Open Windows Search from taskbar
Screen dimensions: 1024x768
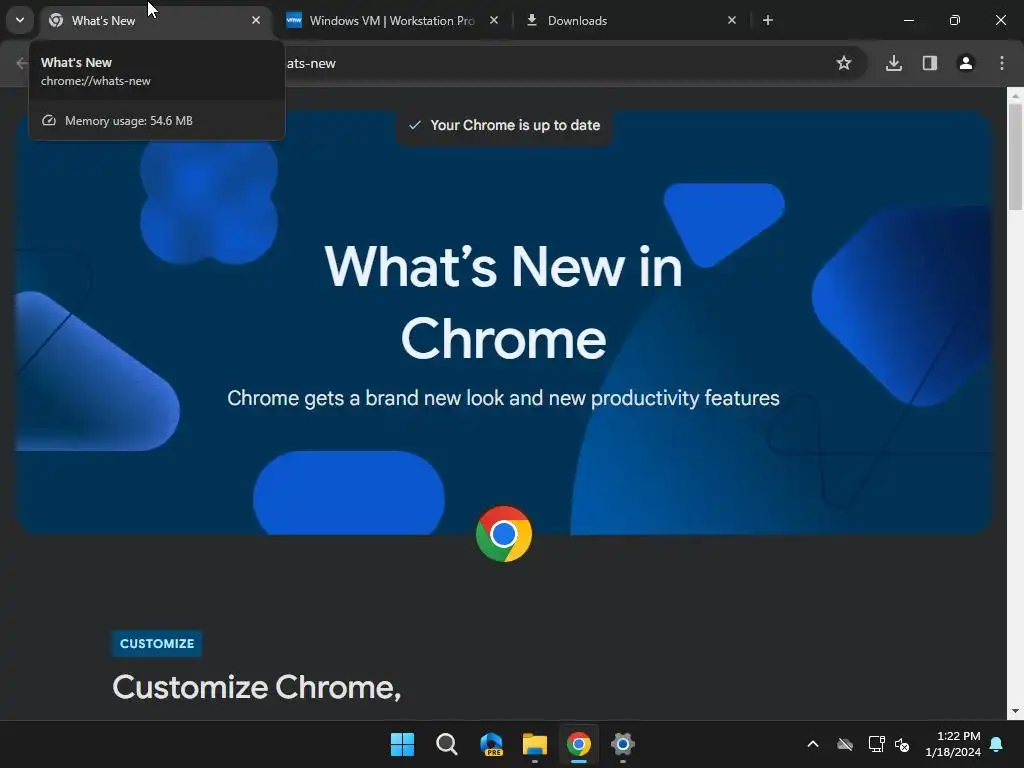click(x=447, y=744)
